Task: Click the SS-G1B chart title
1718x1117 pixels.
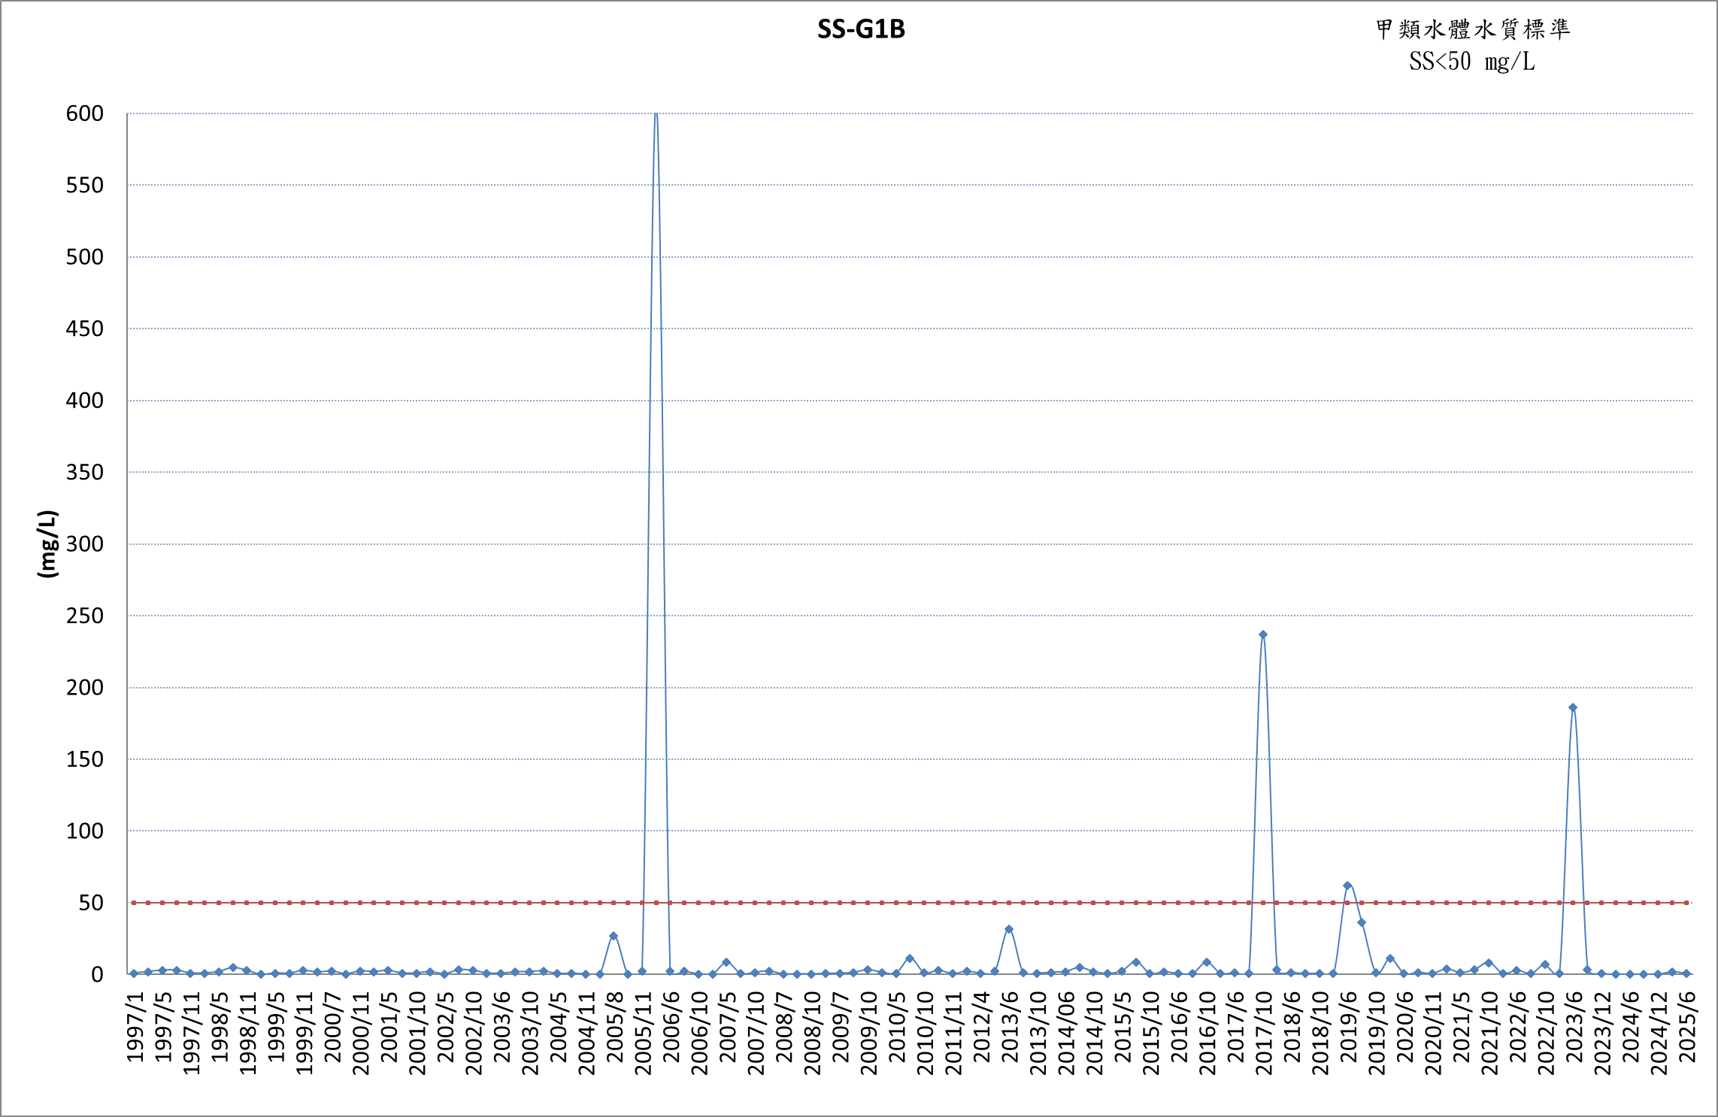Action: [861, 29]
